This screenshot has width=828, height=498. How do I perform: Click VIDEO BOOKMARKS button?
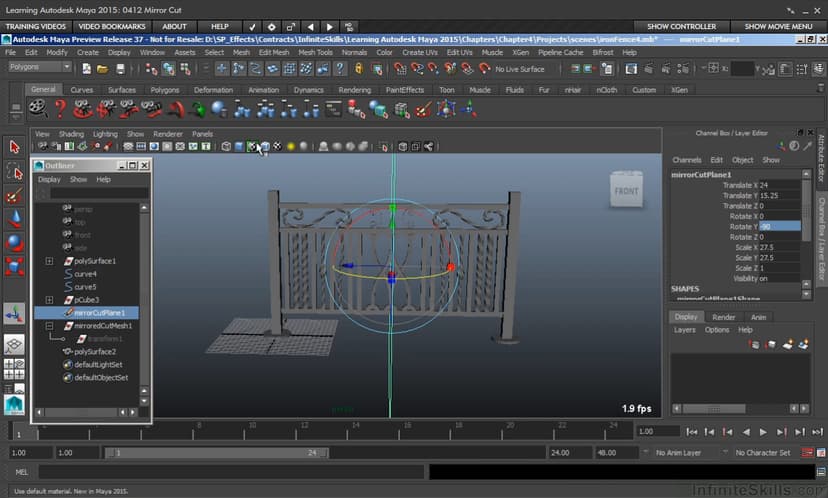click(112, 26)
